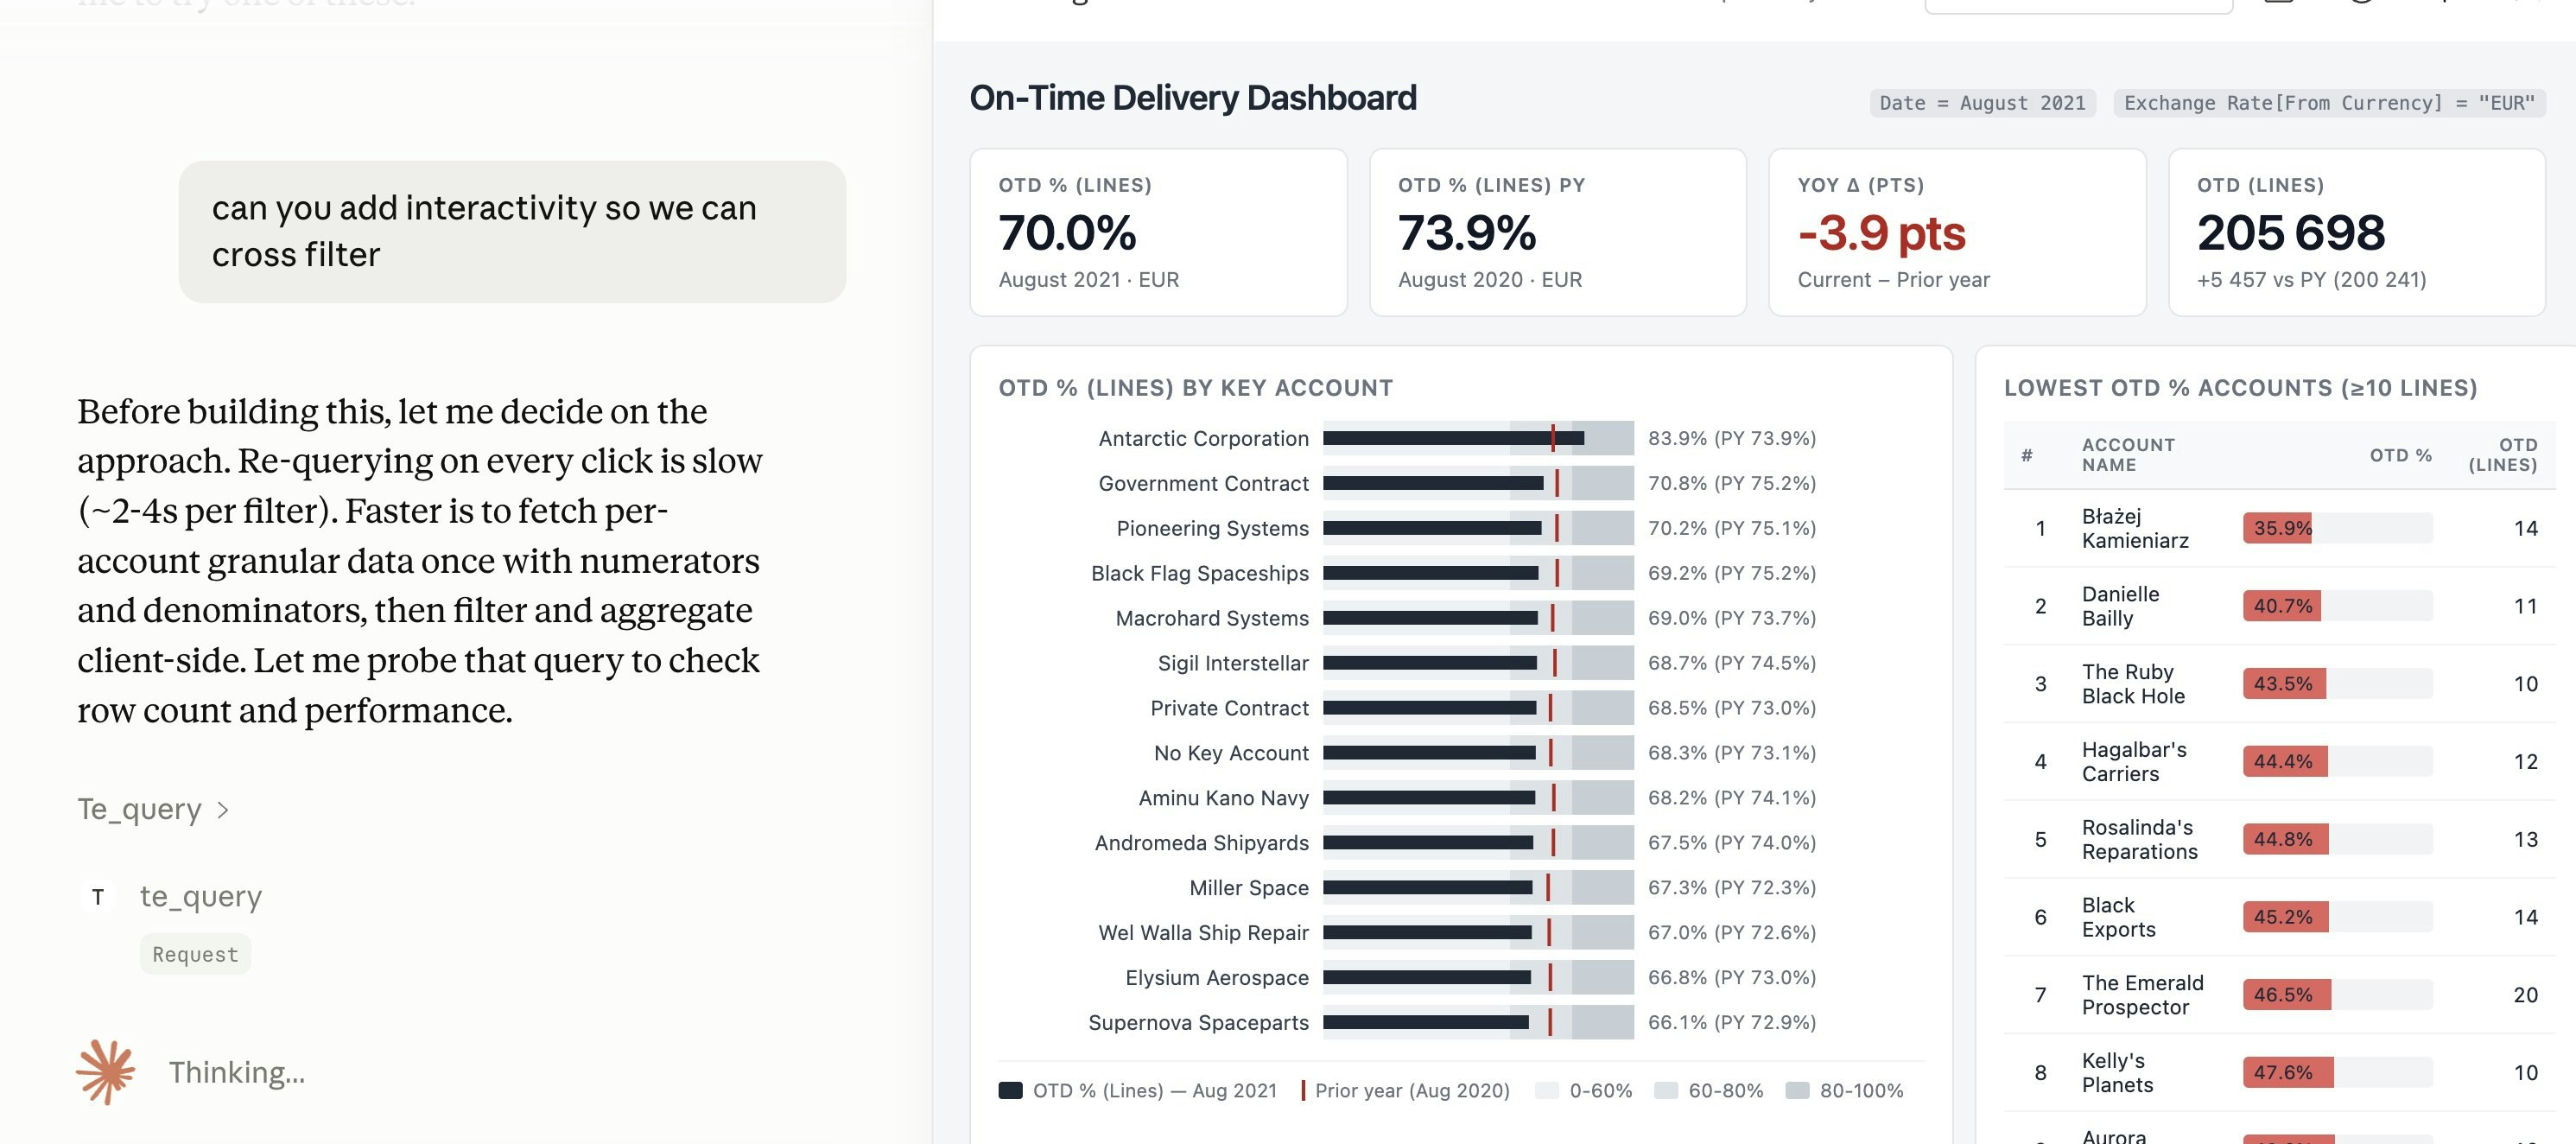Select the YoY -3.9 pts card
This screenshot has width=2576, height=1144.
click(1957, 232)
